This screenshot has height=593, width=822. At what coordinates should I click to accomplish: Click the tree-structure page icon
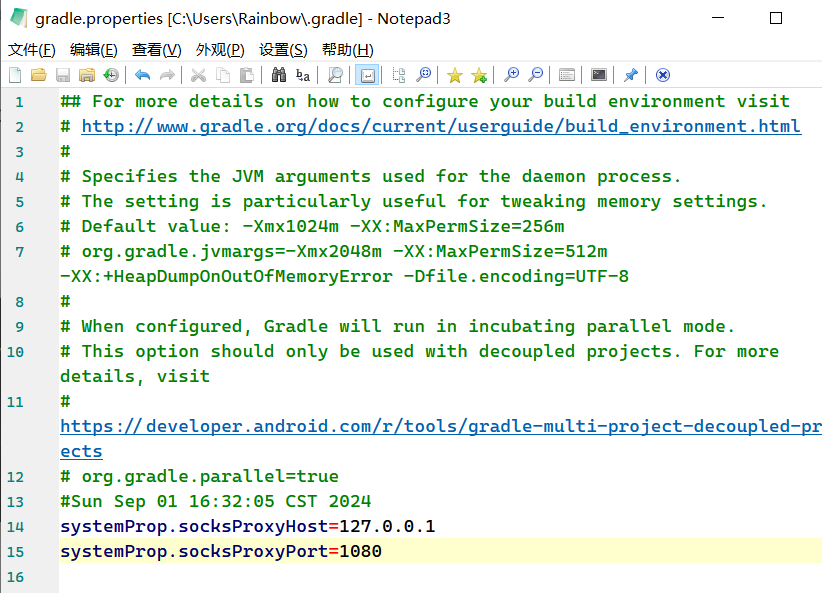(399, 75)
